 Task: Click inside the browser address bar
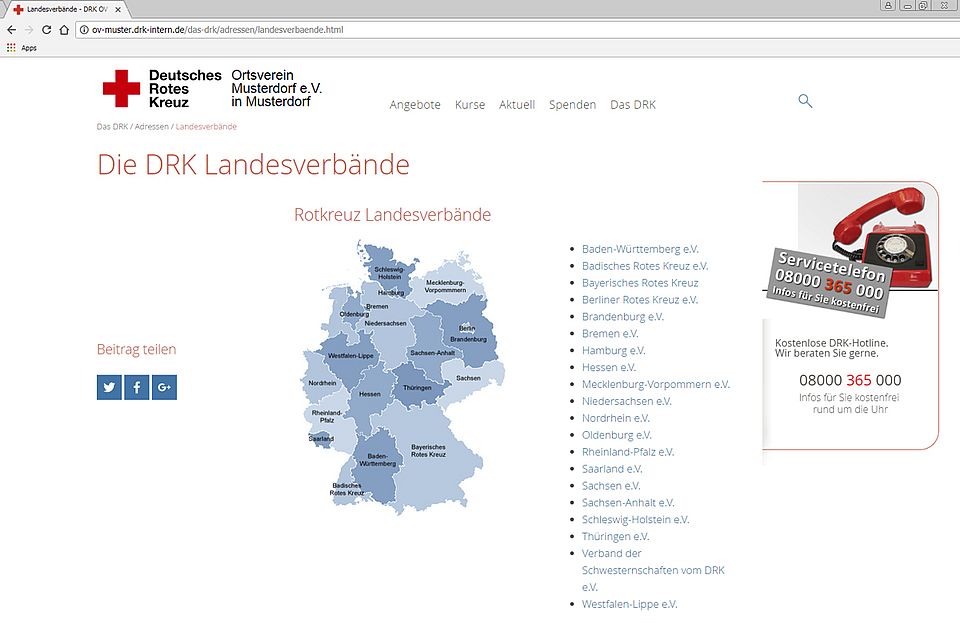pos(300,30)
